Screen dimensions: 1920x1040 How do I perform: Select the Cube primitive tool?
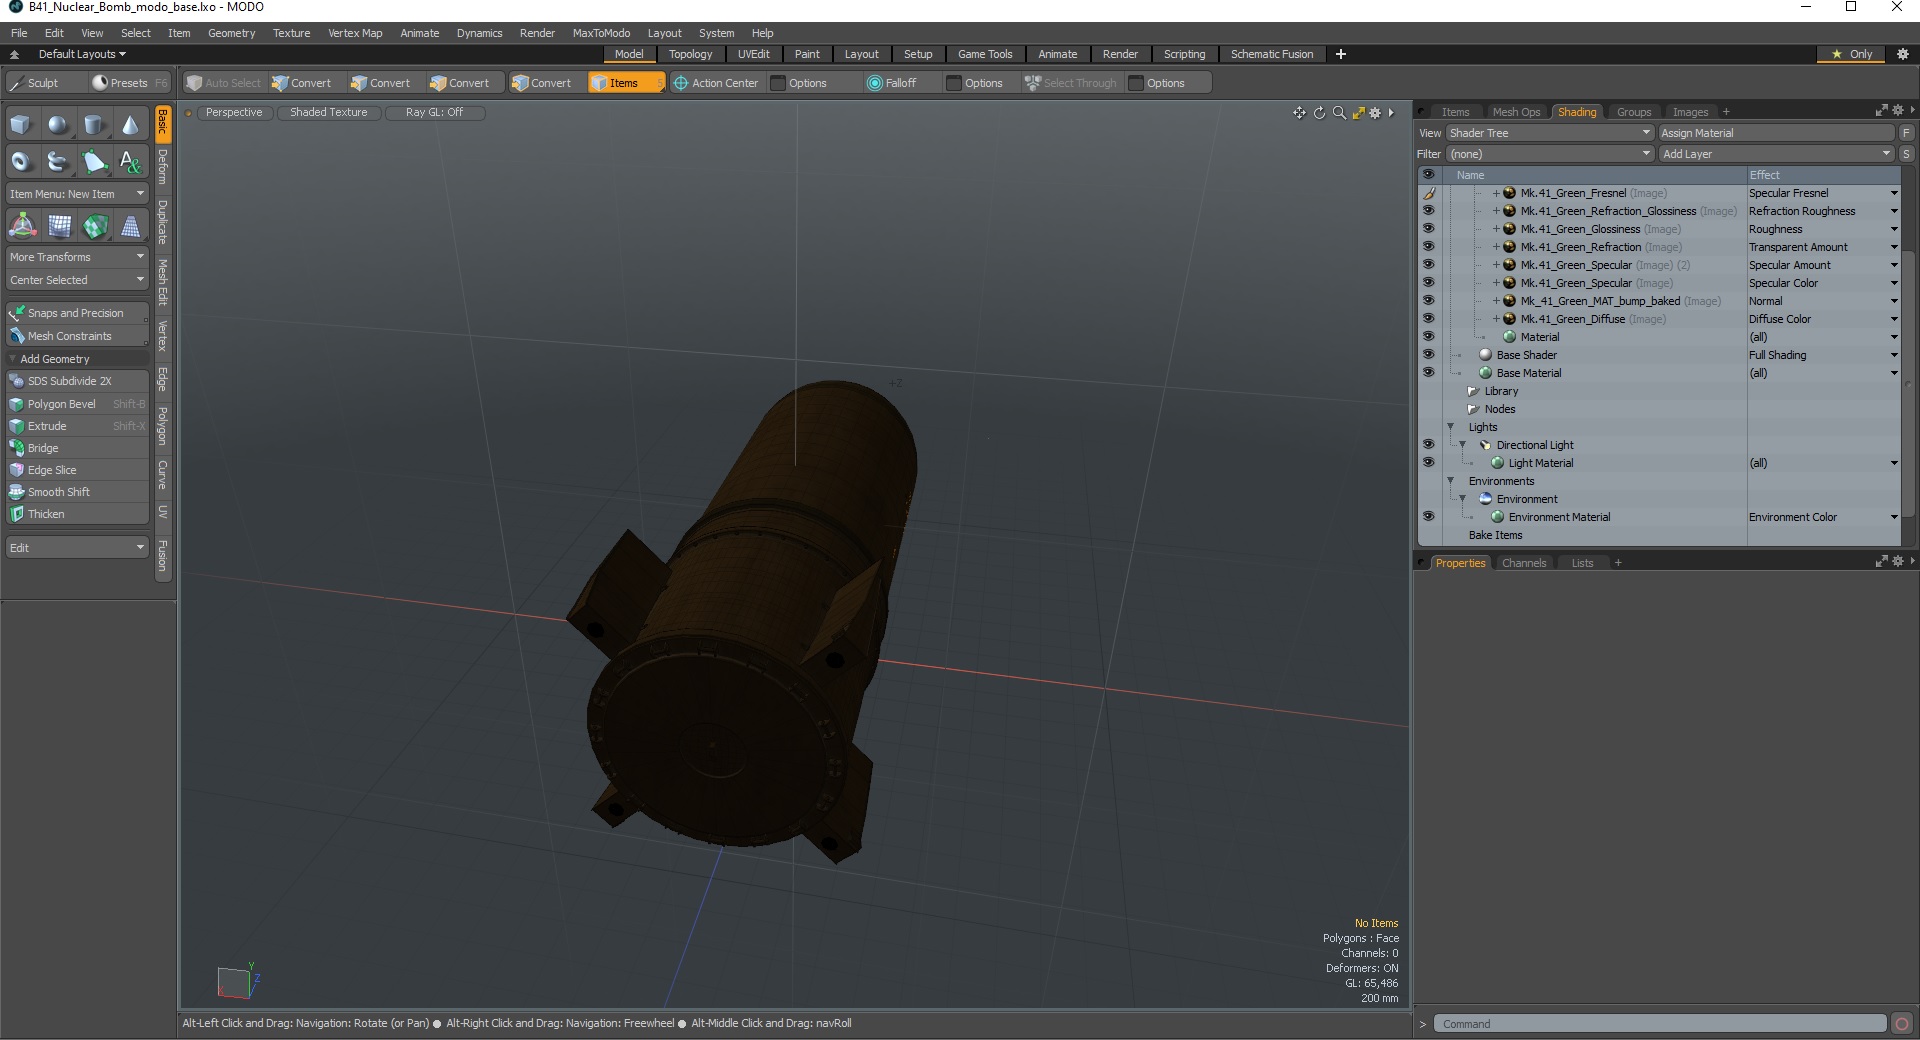[22, 125]
